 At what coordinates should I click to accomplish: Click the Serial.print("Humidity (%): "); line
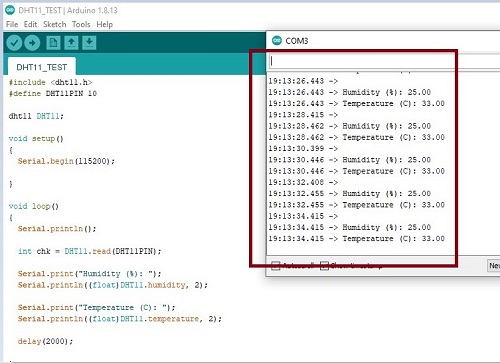point(90,274)
